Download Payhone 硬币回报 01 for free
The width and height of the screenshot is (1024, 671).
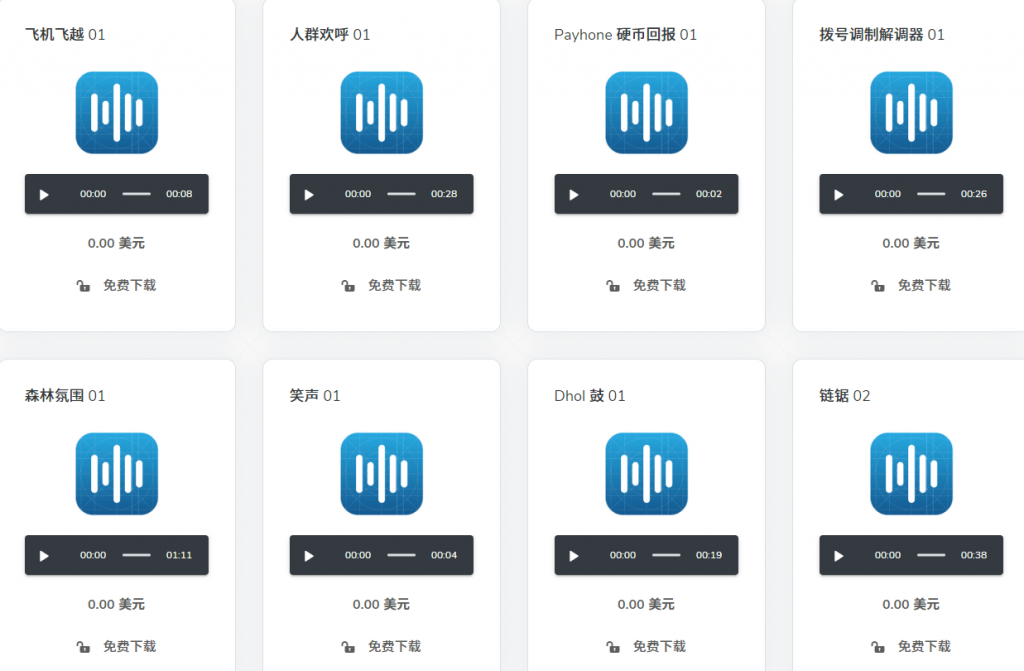pyautogui.click(x=659, y=285)
